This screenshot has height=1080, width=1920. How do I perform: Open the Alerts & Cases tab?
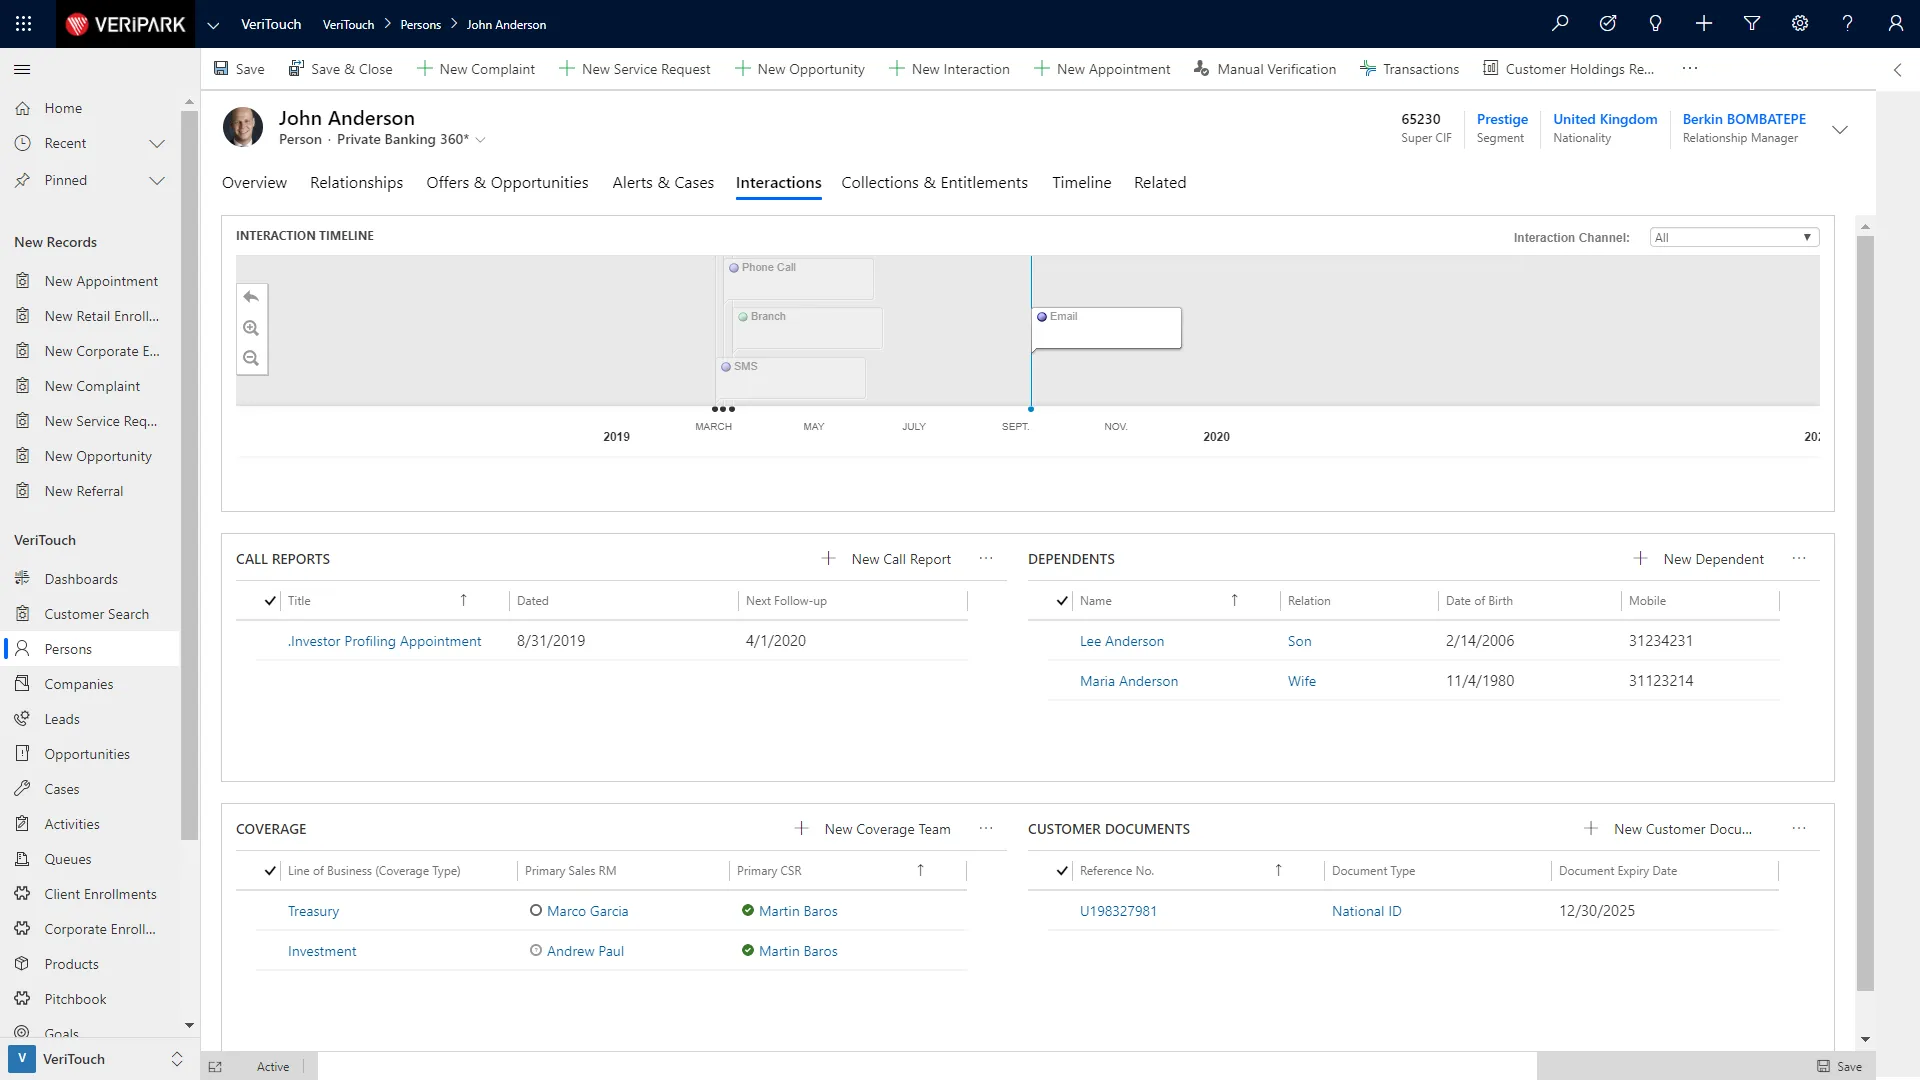(x=662, y=182)
